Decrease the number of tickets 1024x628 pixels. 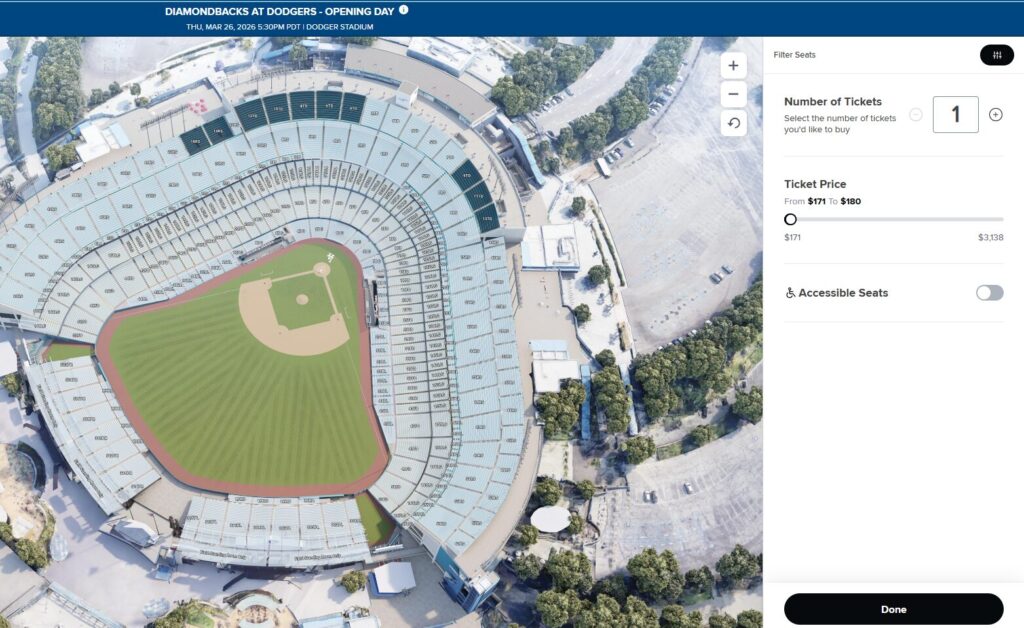point(916,115)
